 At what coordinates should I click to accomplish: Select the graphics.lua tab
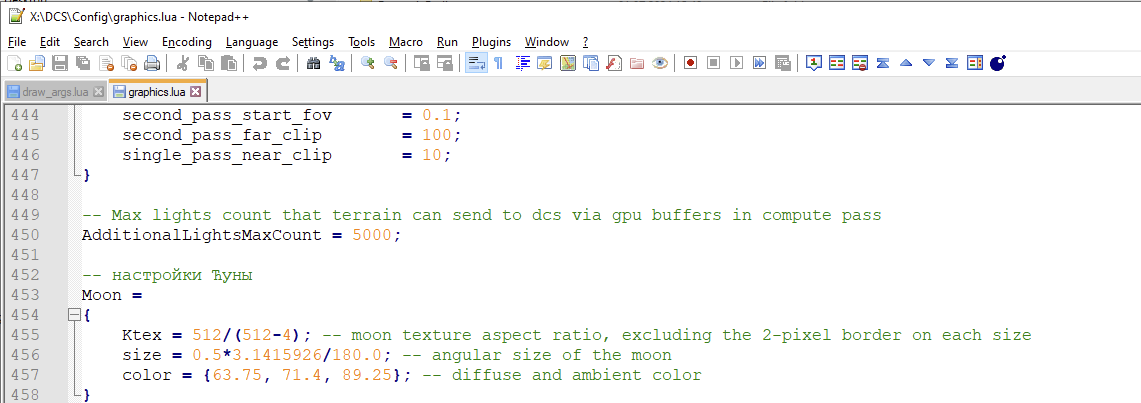158,92
